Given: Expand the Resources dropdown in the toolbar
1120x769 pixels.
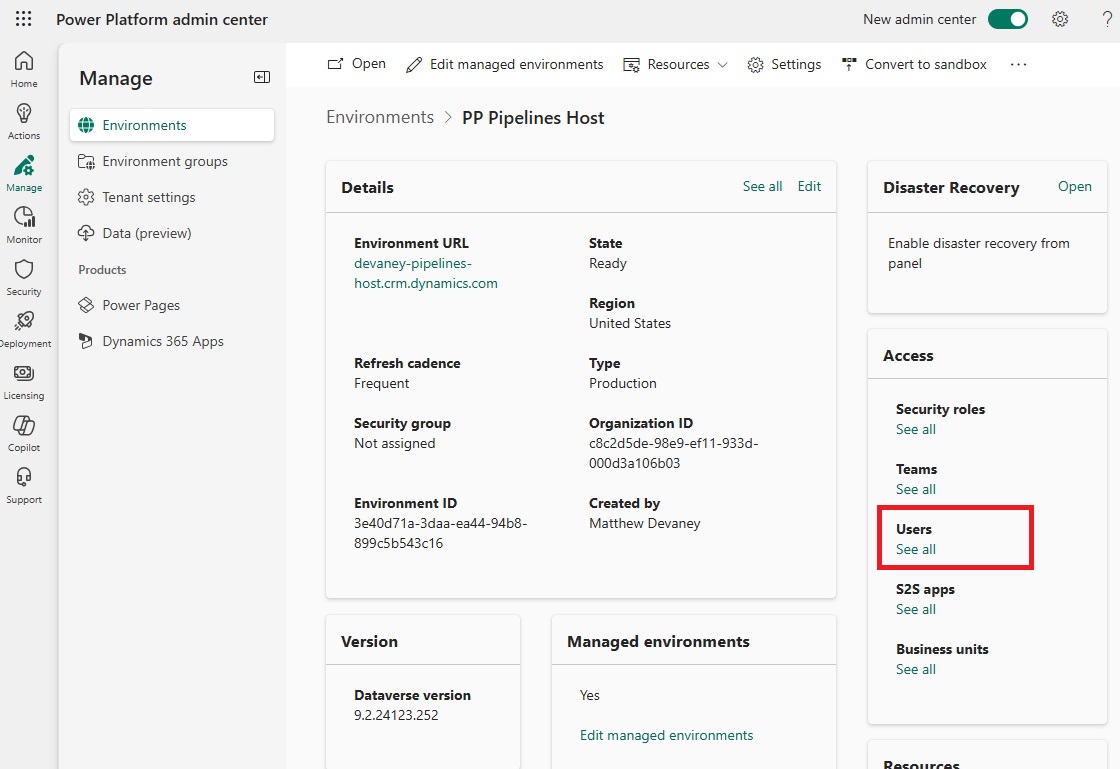Looking at the screenshot, I should (x=676, y=64).
